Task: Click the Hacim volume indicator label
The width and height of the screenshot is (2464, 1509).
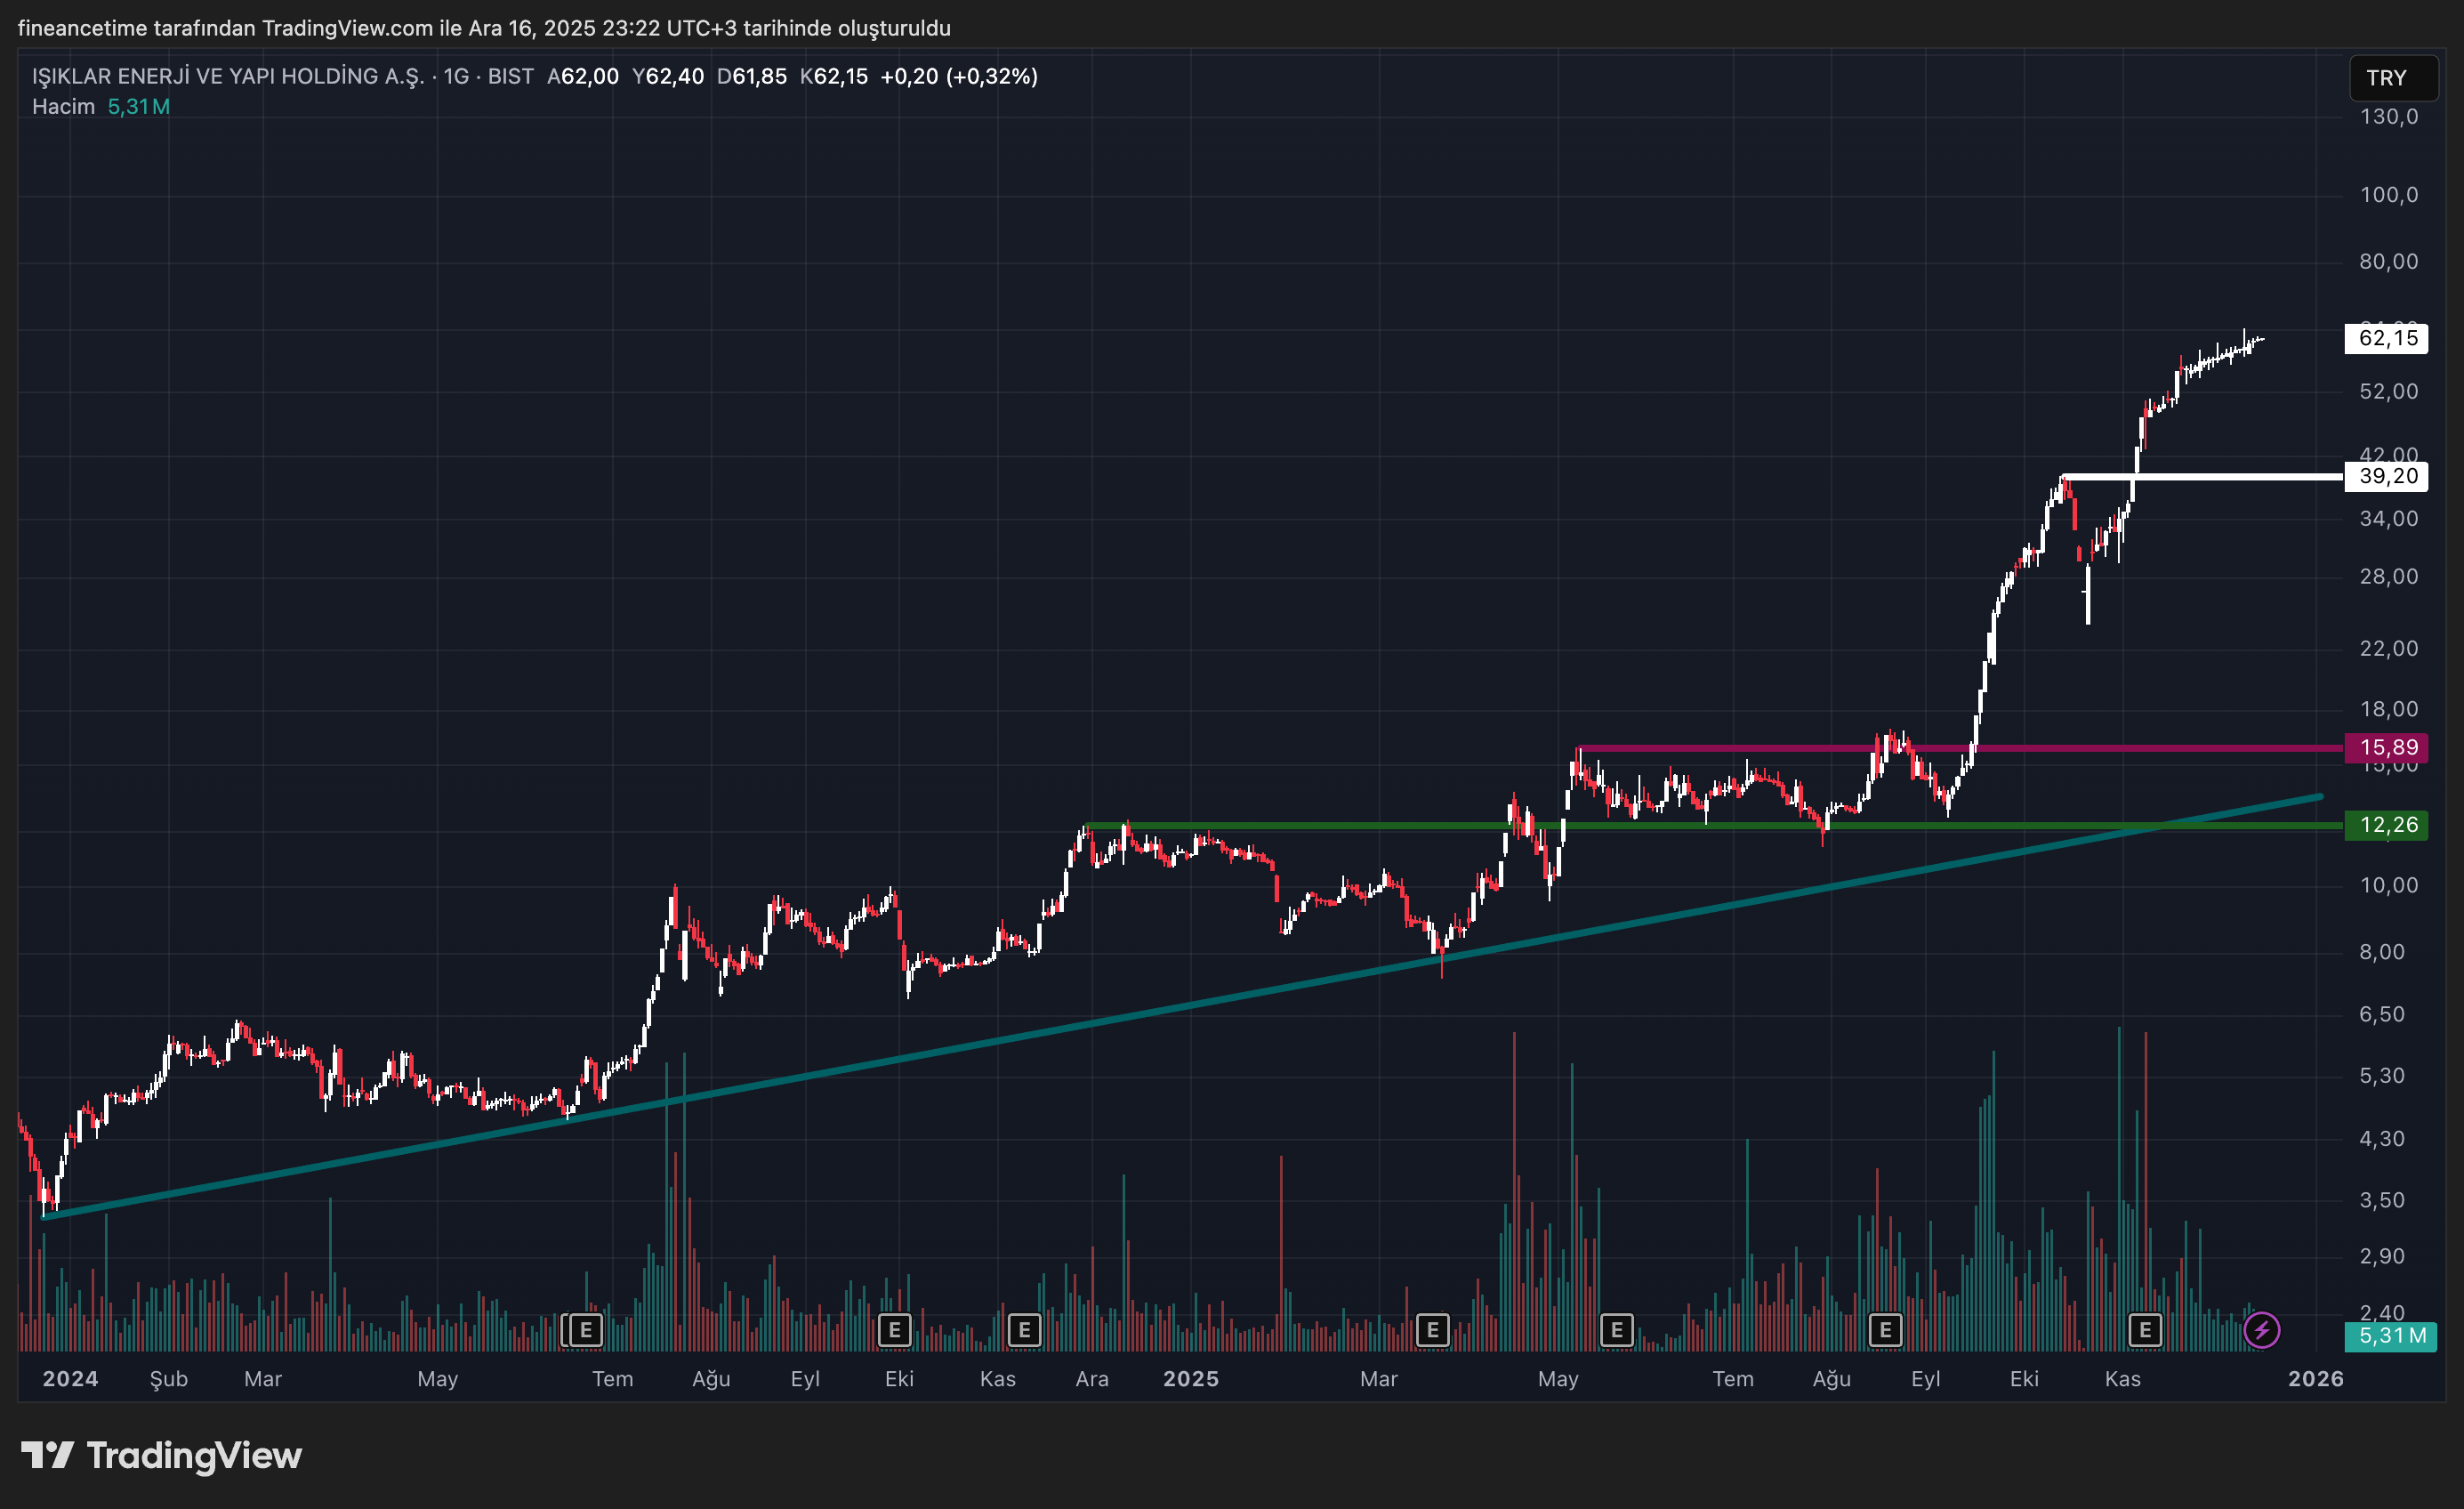Action: pos(63,106)
